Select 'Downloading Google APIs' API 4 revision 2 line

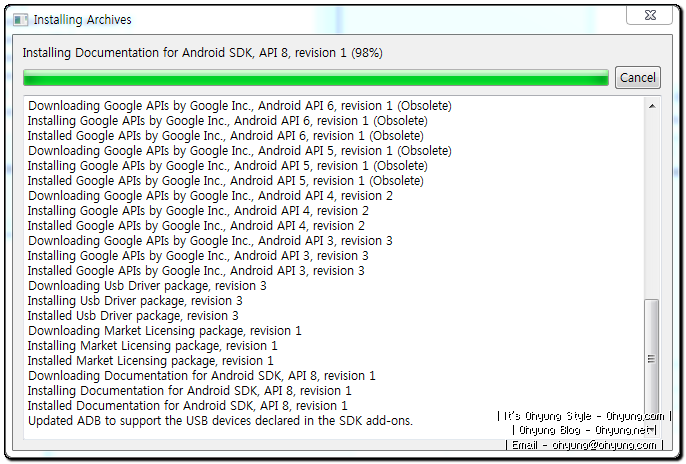210,196
